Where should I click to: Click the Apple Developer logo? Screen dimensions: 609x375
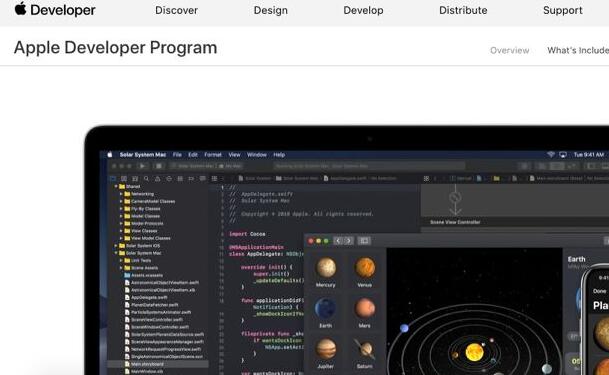point(55,10)
